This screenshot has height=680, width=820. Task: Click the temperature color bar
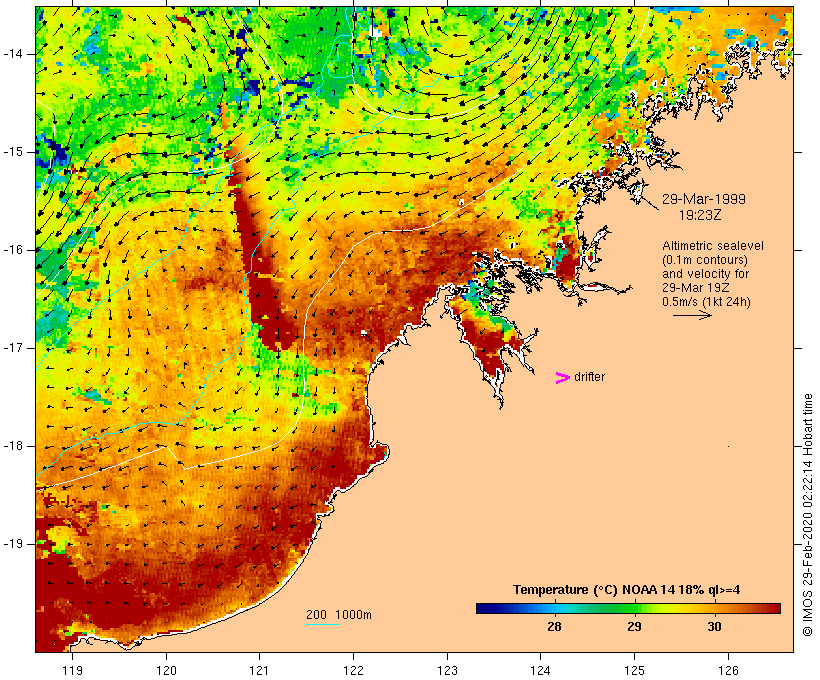pos(628,608)
